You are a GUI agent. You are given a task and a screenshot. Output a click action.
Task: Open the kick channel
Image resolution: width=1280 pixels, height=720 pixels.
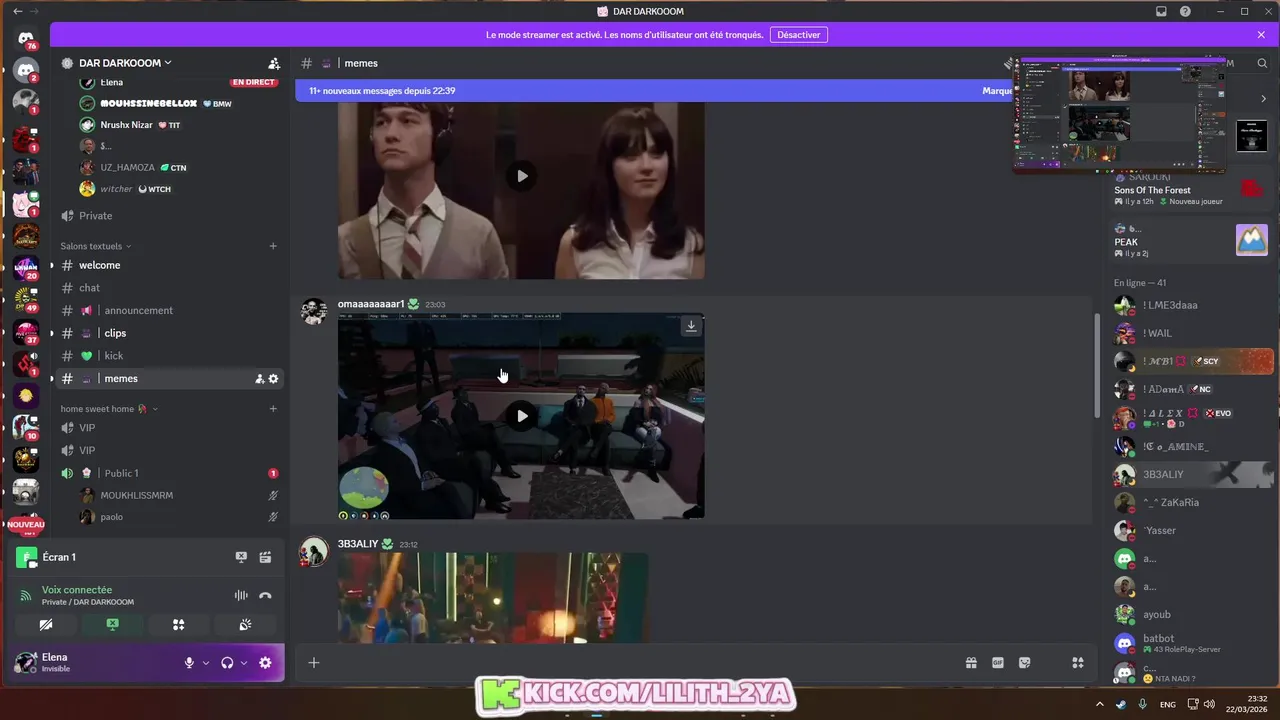click(x=167, y=356)
